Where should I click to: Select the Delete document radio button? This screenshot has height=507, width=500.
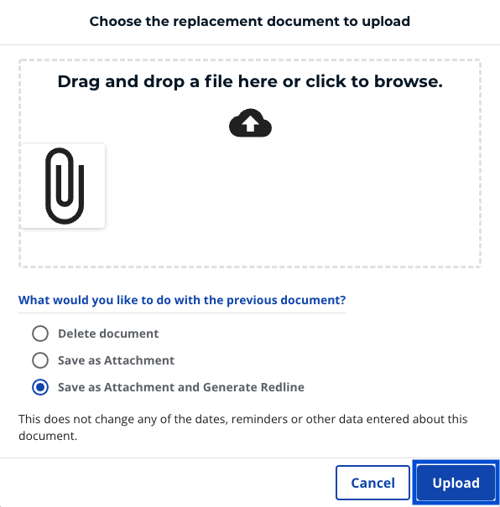[x=40, y=333]
